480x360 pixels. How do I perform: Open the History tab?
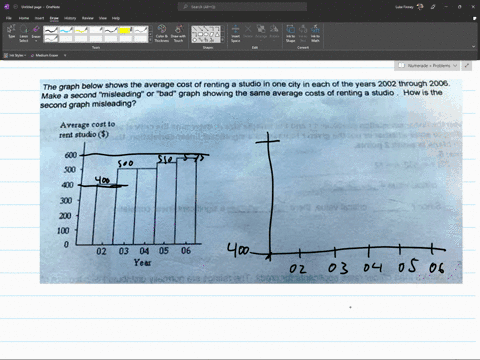coord(70,18)
